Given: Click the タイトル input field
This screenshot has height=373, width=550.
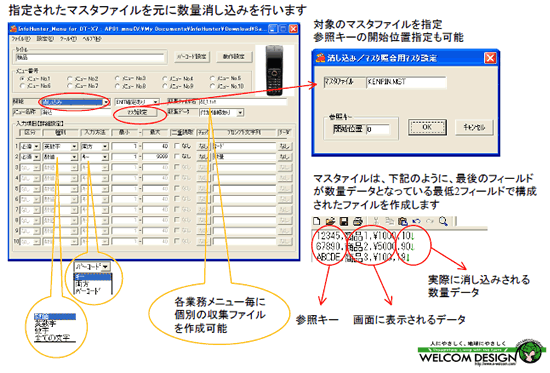Looking at the screenshot, I should pyautogui.click(x=90, y=58).
